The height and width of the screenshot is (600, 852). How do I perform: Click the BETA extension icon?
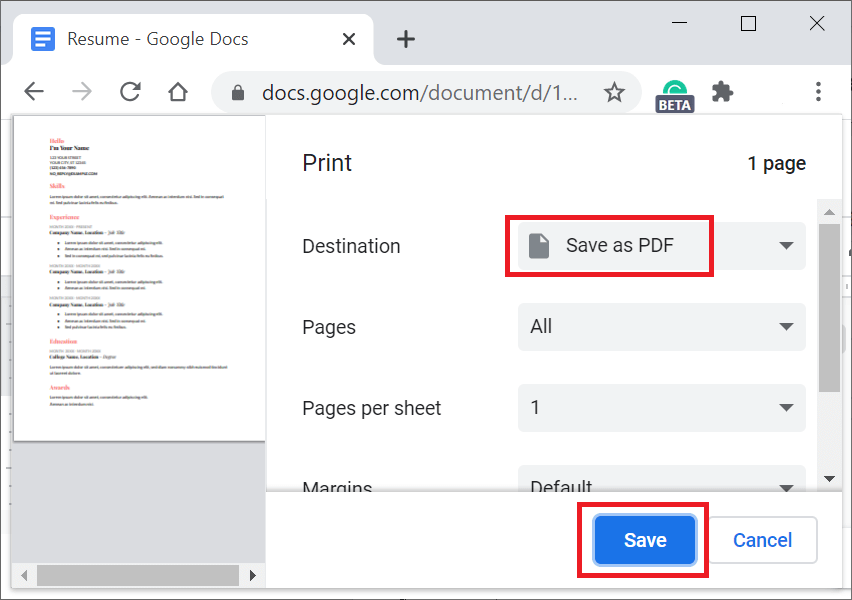pyautogui.click(x=674, y=91)
